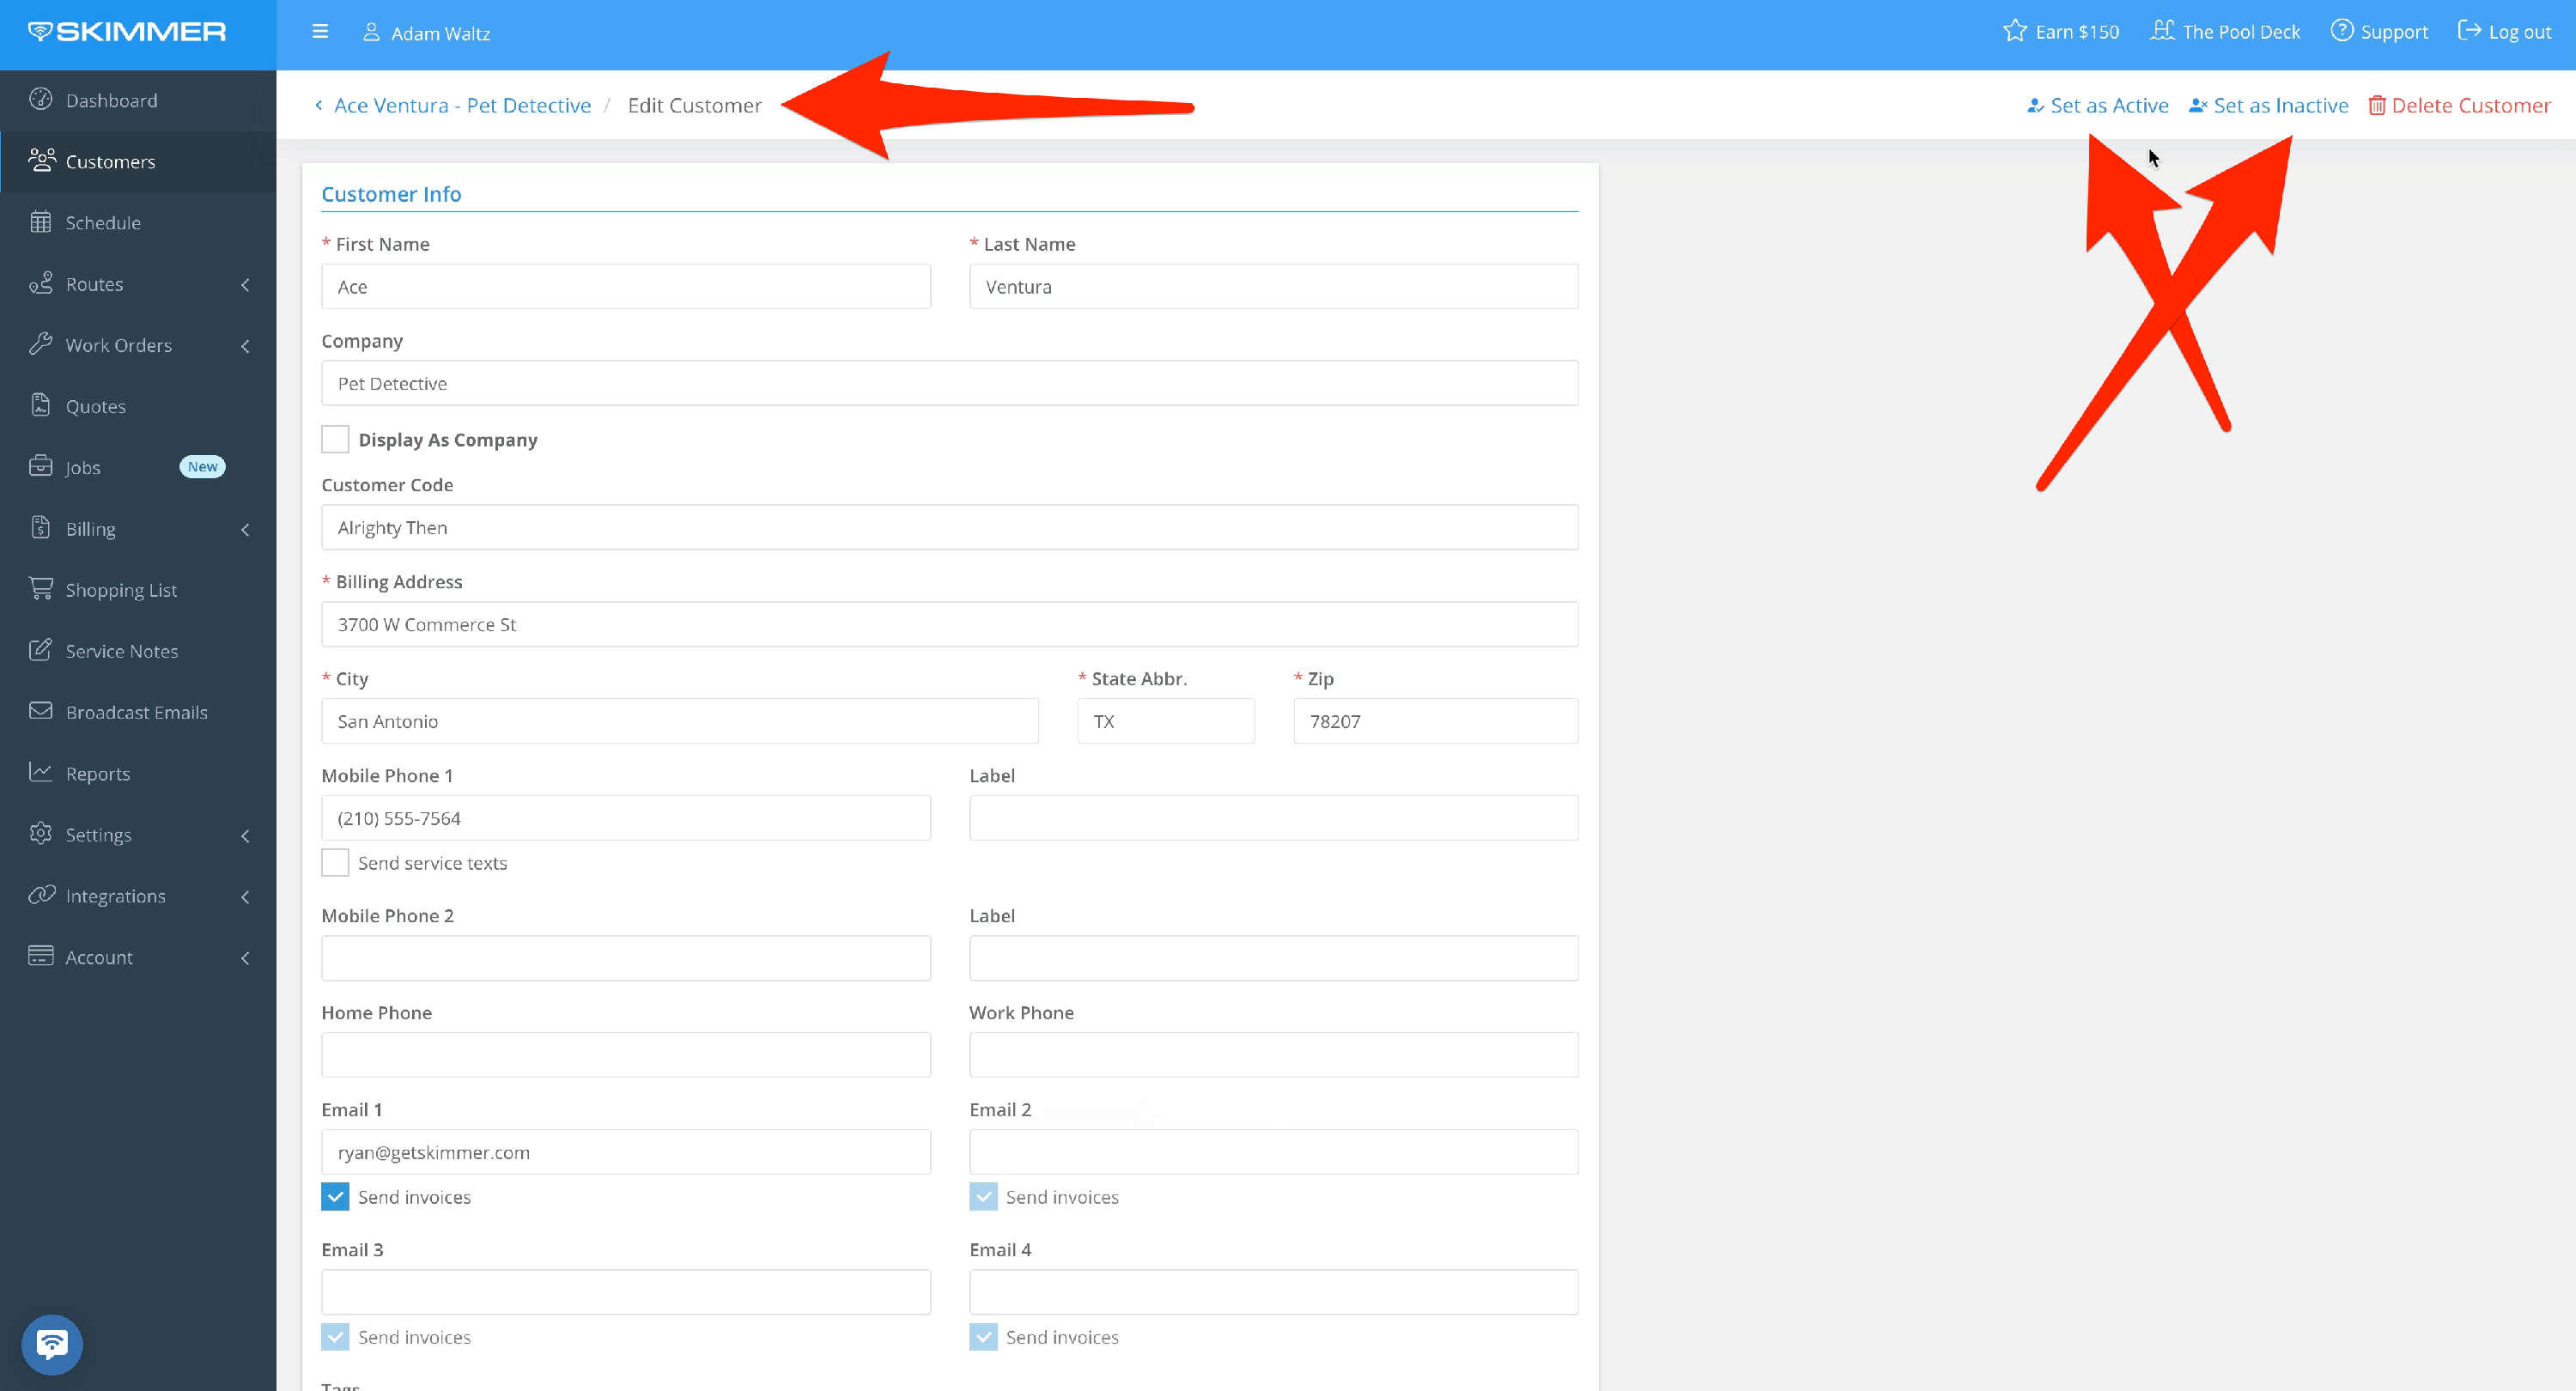Expand the Billing sidebar submenu
This screenshot has height=1391, width=2576.
[x=245, y=530]
